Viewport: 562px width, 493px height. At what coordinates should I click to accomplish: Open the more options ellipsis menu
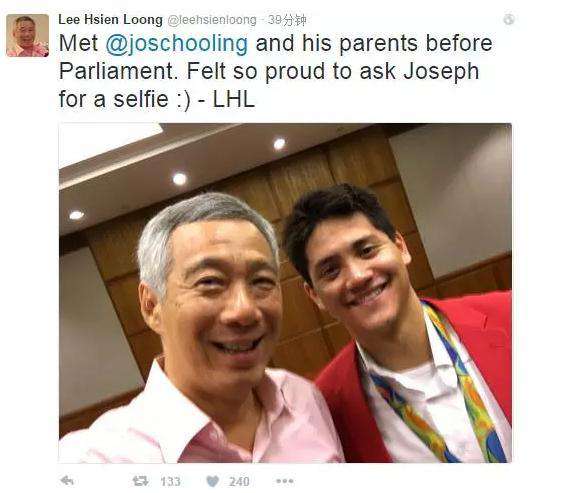(285, 481)
